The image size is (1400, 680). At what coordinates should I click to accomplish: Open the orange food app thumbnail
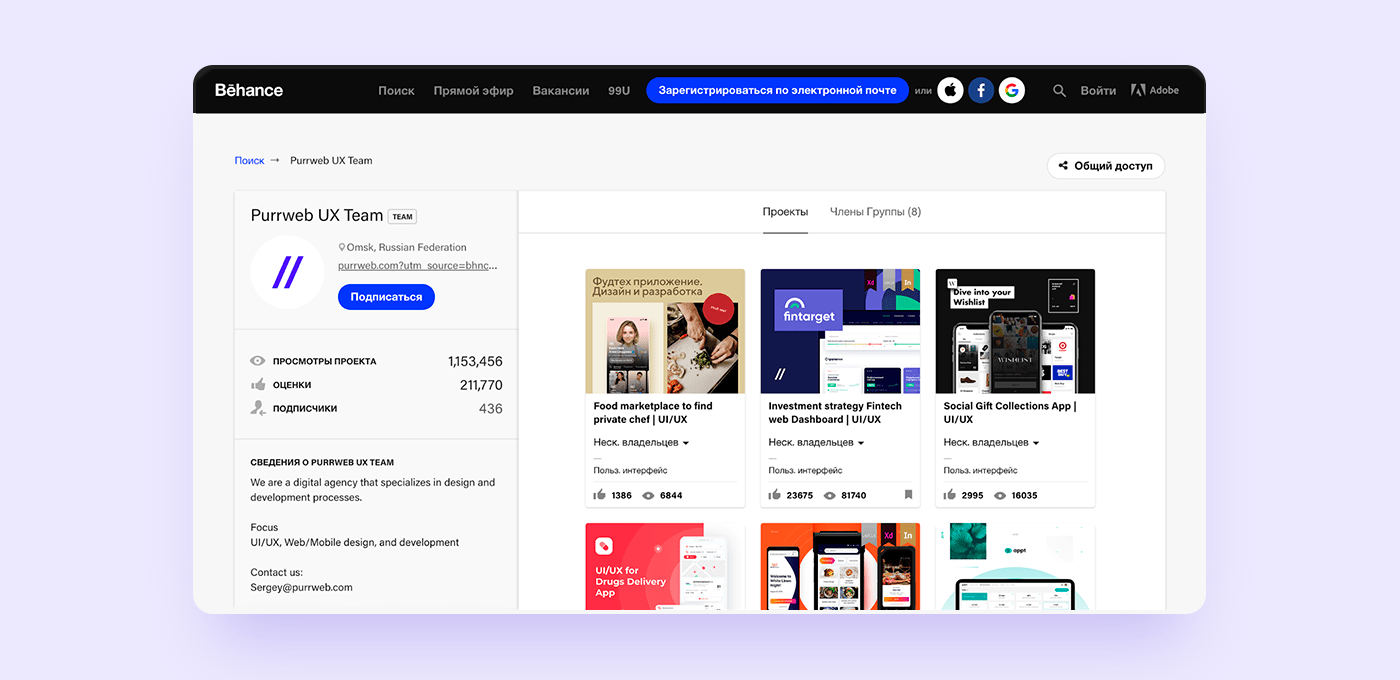pyautogui.click(x=840, y=567)
